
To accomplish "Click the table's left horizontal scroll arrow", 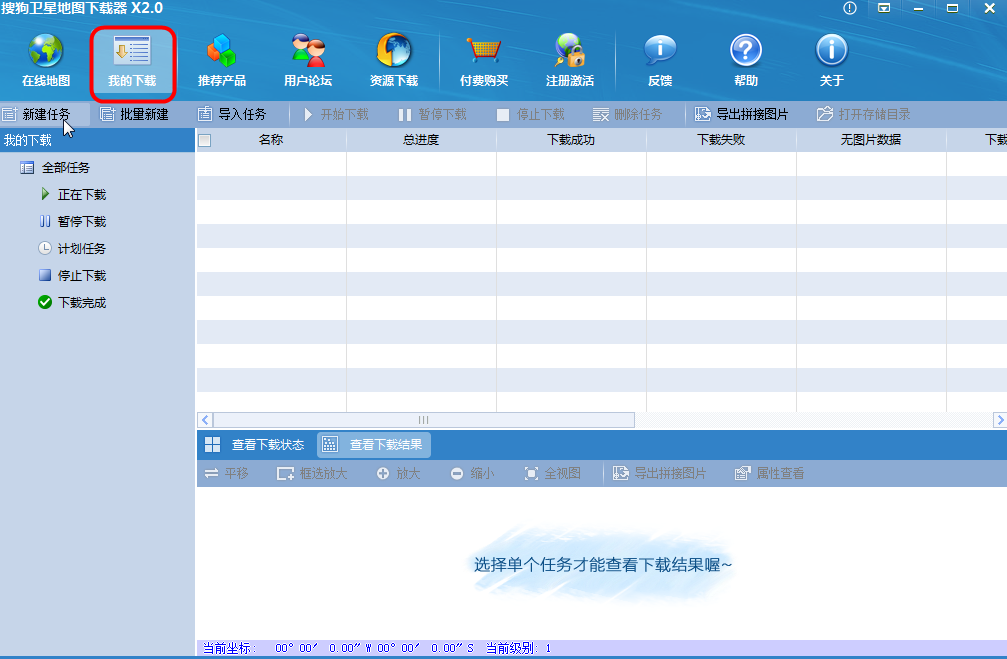I will pos(205,420).
